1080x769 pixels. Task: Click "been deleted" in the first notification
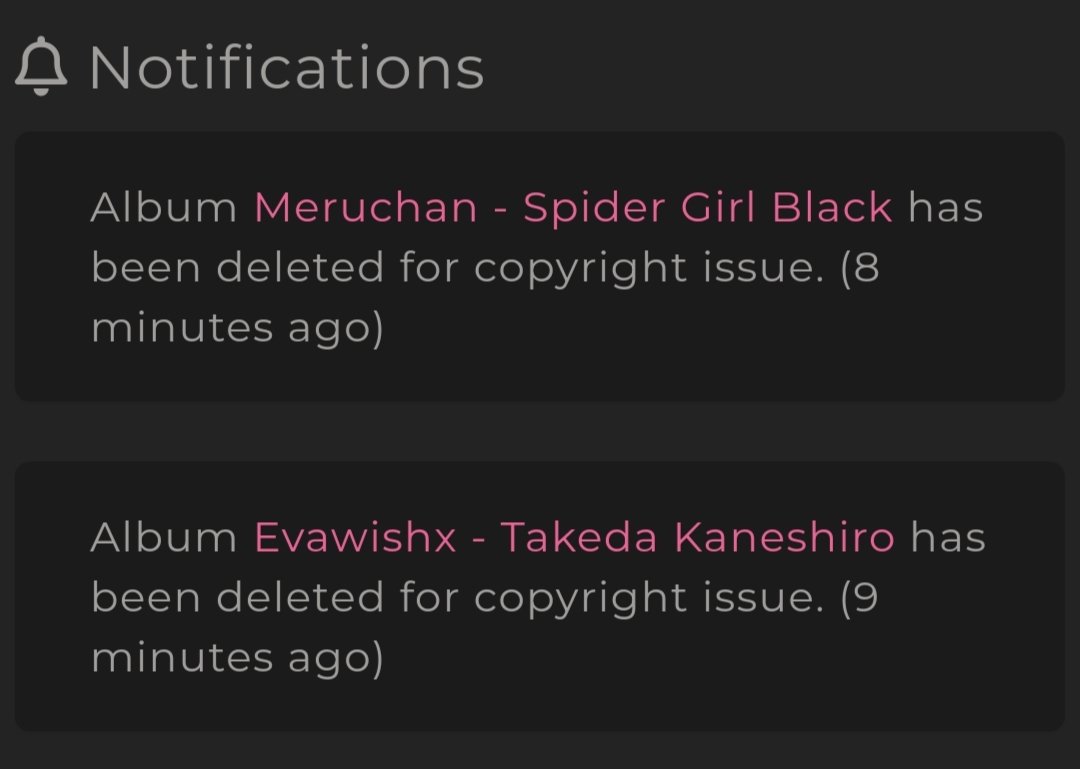click(x=237, y=267)
